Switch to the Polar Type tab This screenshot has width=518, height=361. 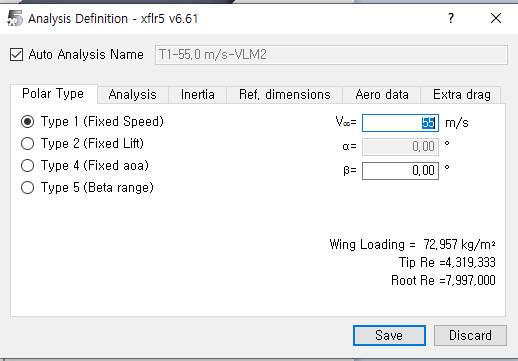[x=53, y=94]
